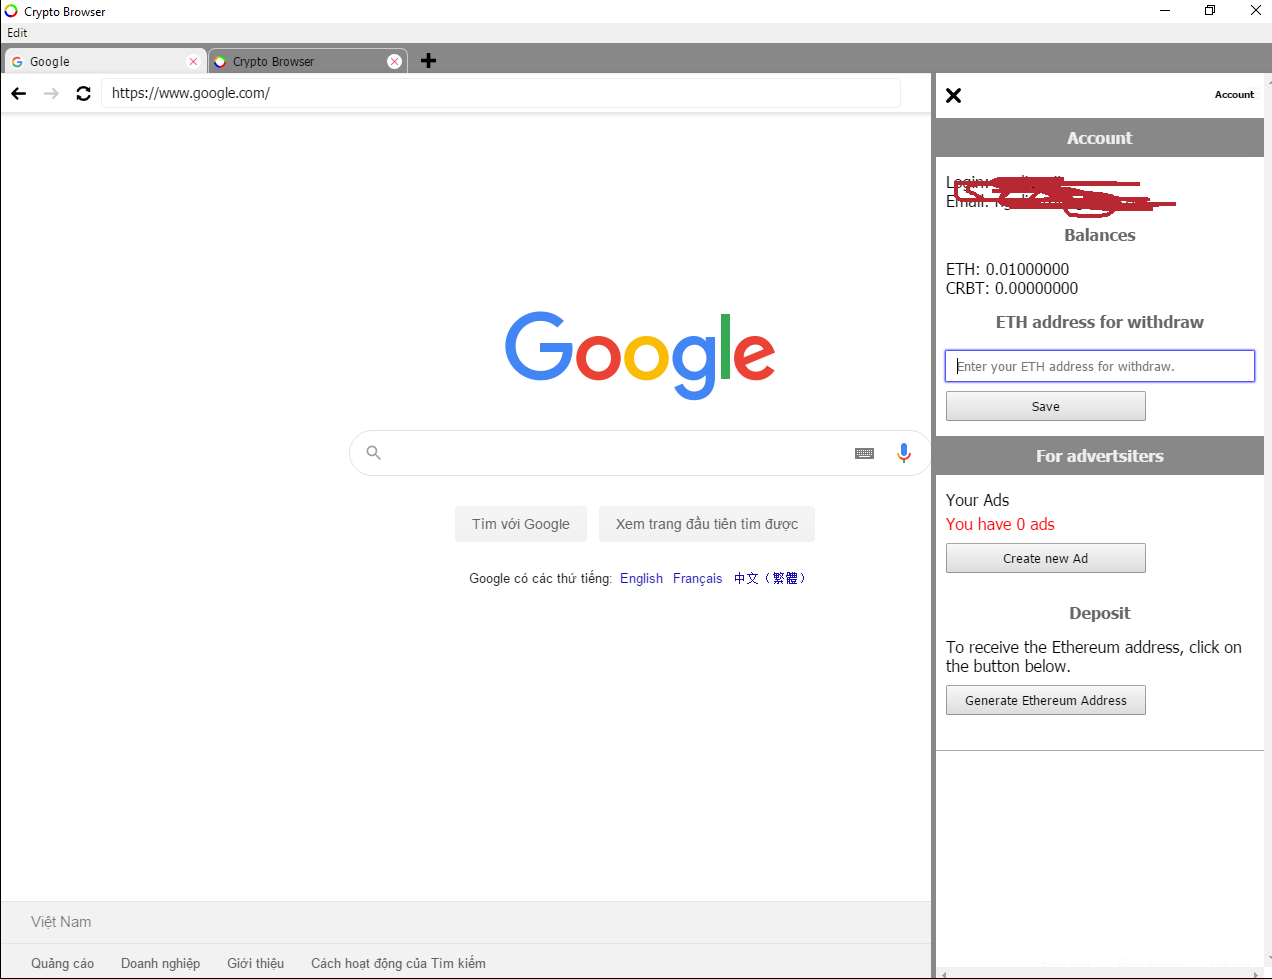Reload the page with refresh icon
The height and width of the screenshot is (979, 1272).
click(x=83, y=93)
